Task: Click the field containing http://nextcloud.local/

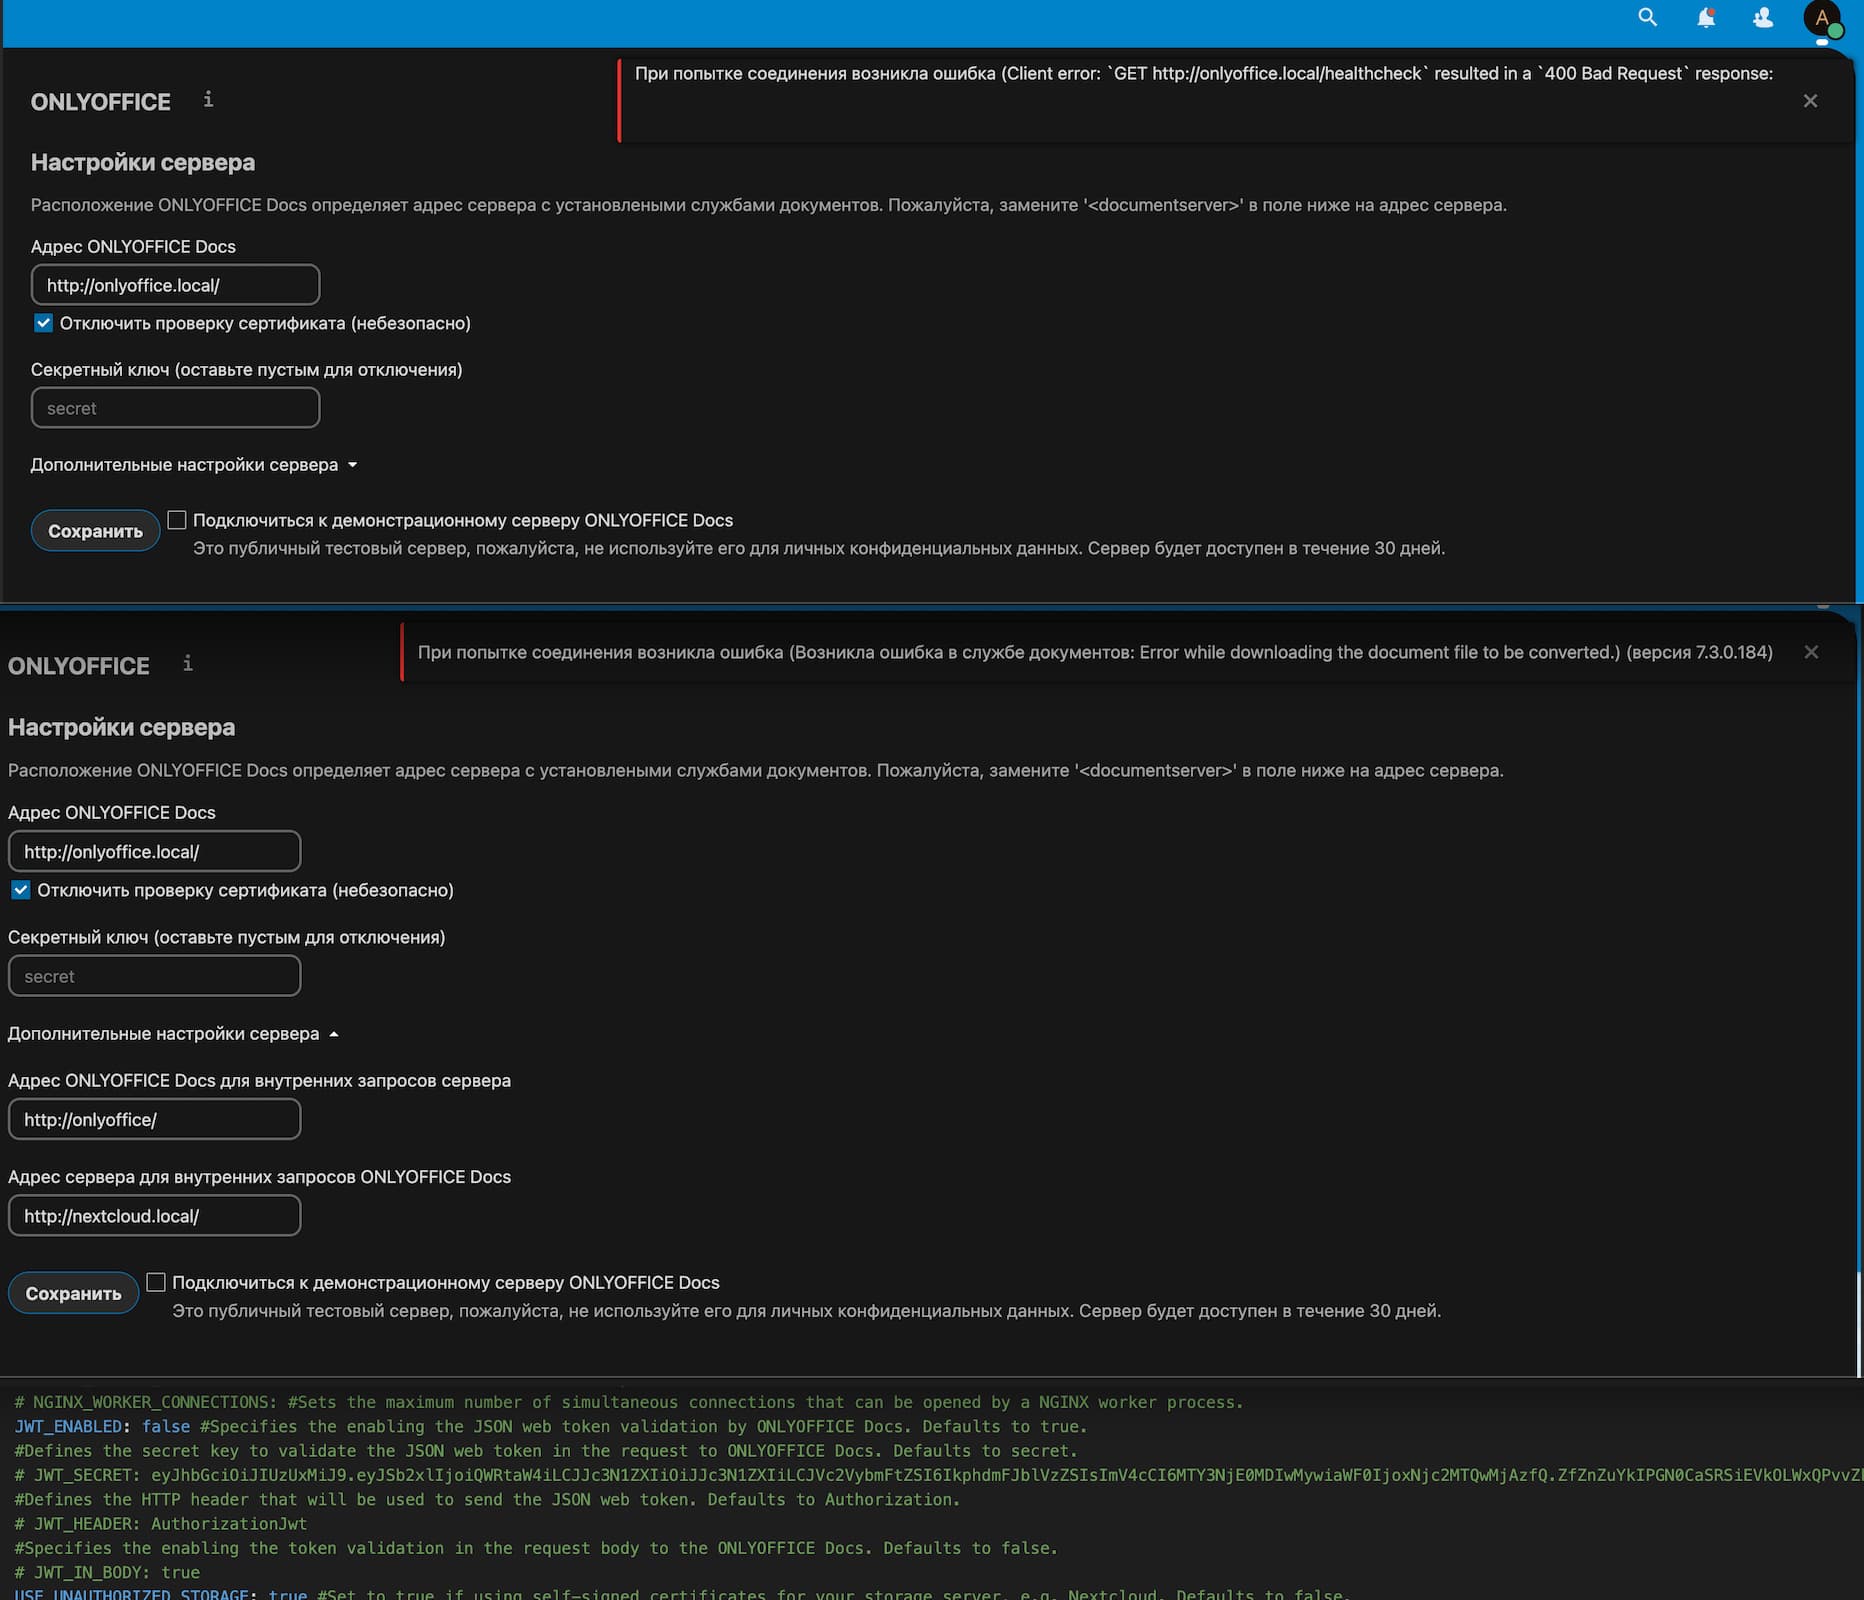Action: pyautogui.click(x=154, y=1216)
